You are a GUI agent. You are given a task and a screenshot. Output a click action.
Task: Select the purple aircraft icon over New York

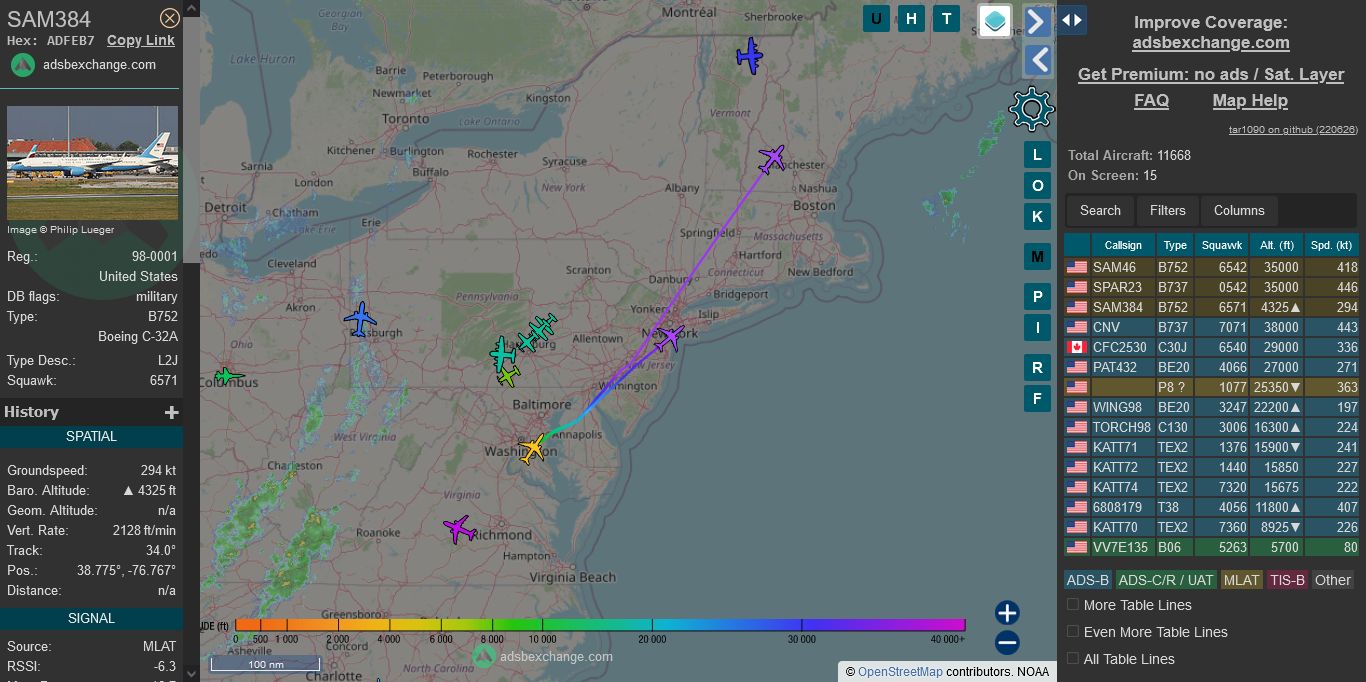point(669,338)
